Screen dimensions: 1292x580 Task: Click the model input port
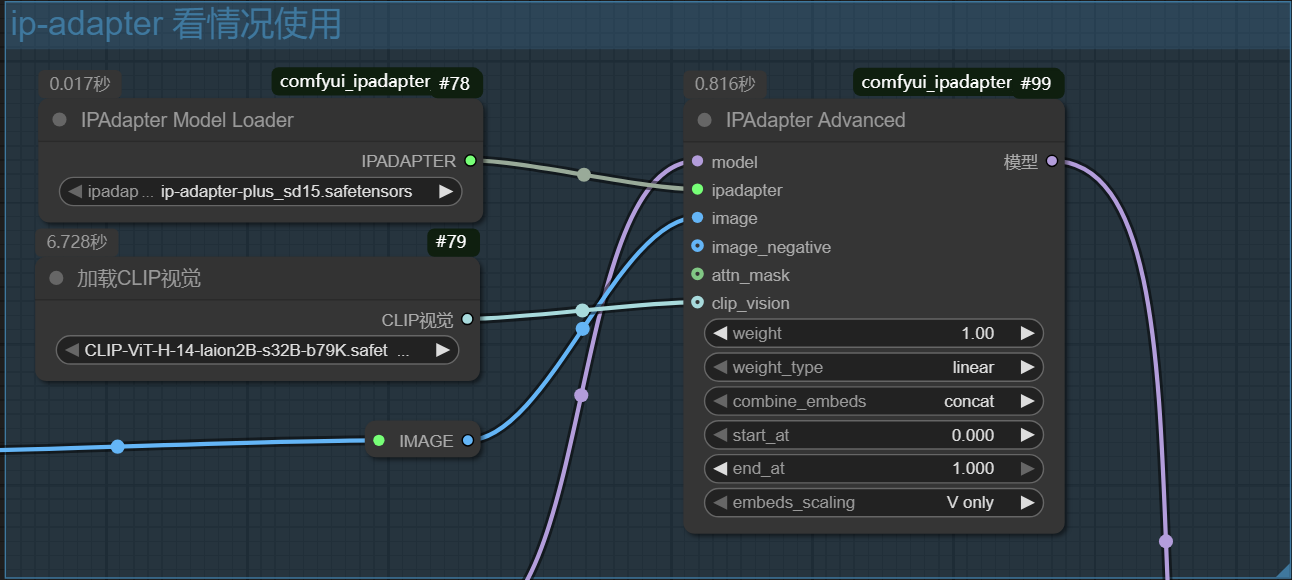coord(697,162)
